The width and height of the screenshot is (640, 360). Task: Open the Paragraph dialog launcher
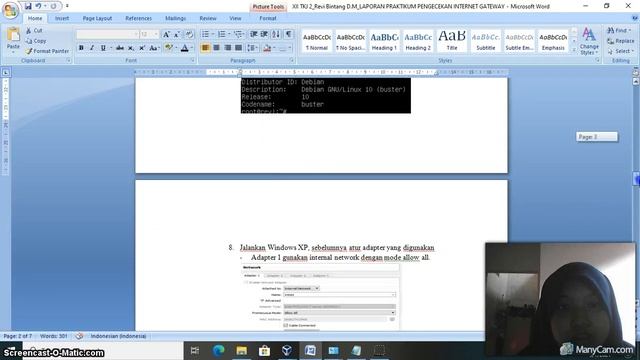(x=292, y=60)
